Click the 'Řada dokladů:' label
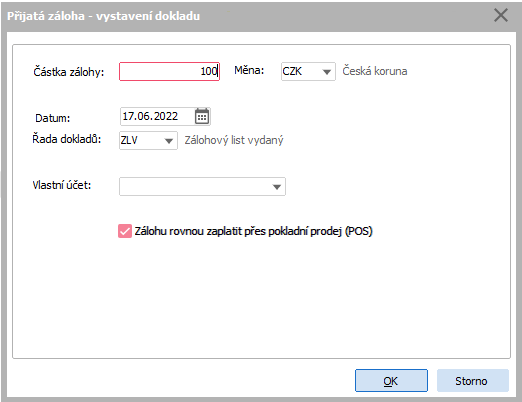Viewport: 522px width, 402px height. [66, 139]
